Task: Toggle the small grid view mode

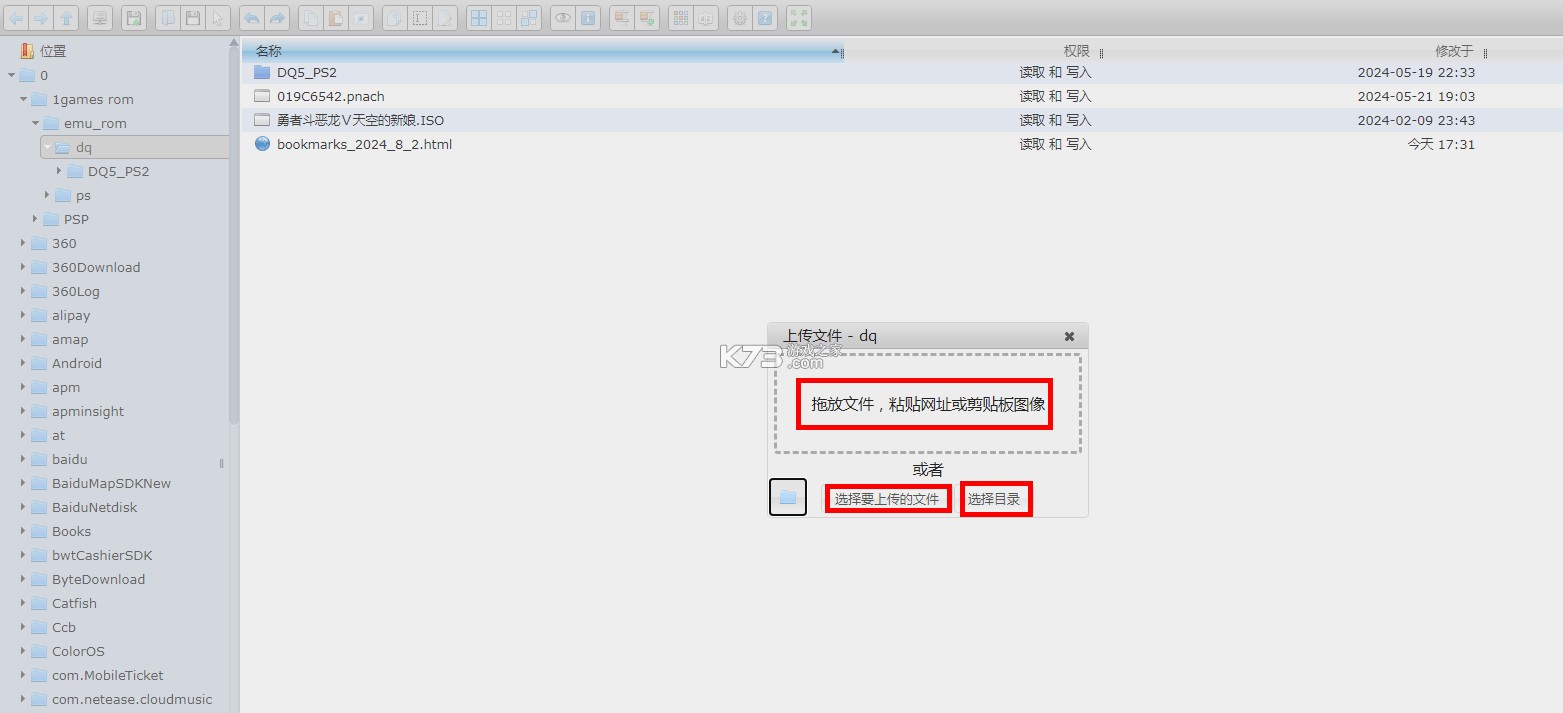Action: click(505, 17)
